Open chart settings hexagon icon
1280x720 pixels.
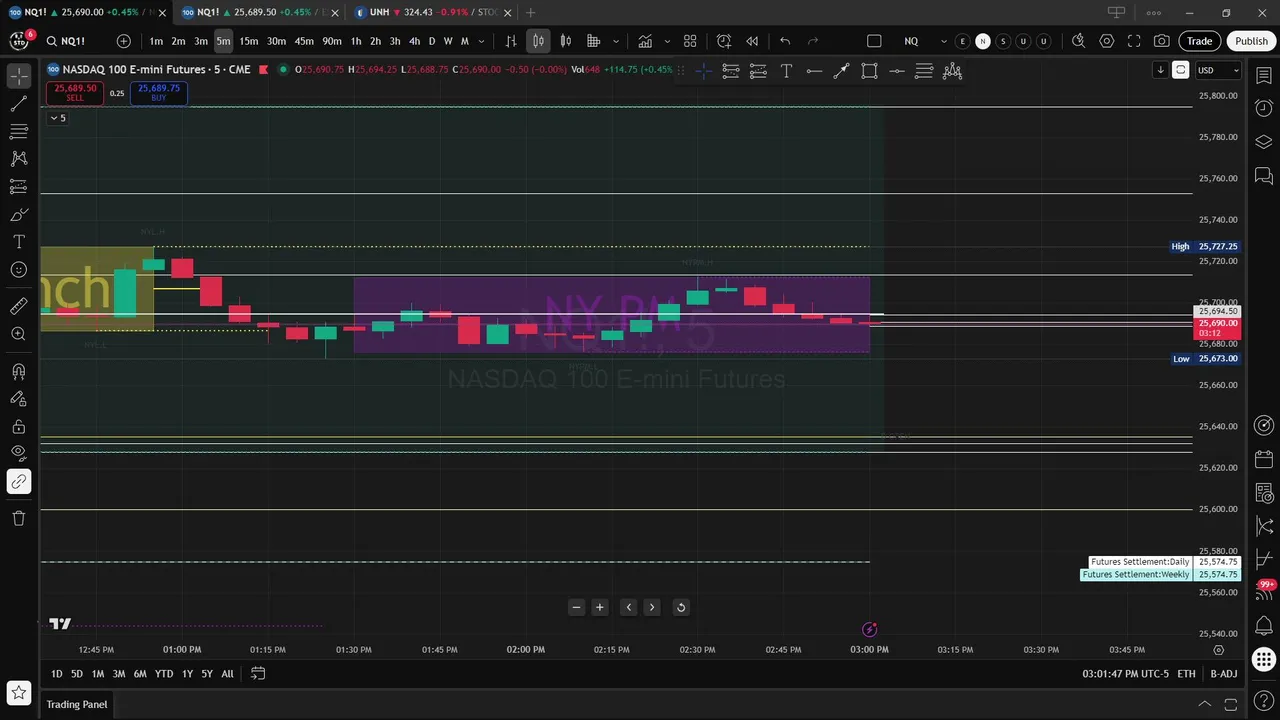1106,41
